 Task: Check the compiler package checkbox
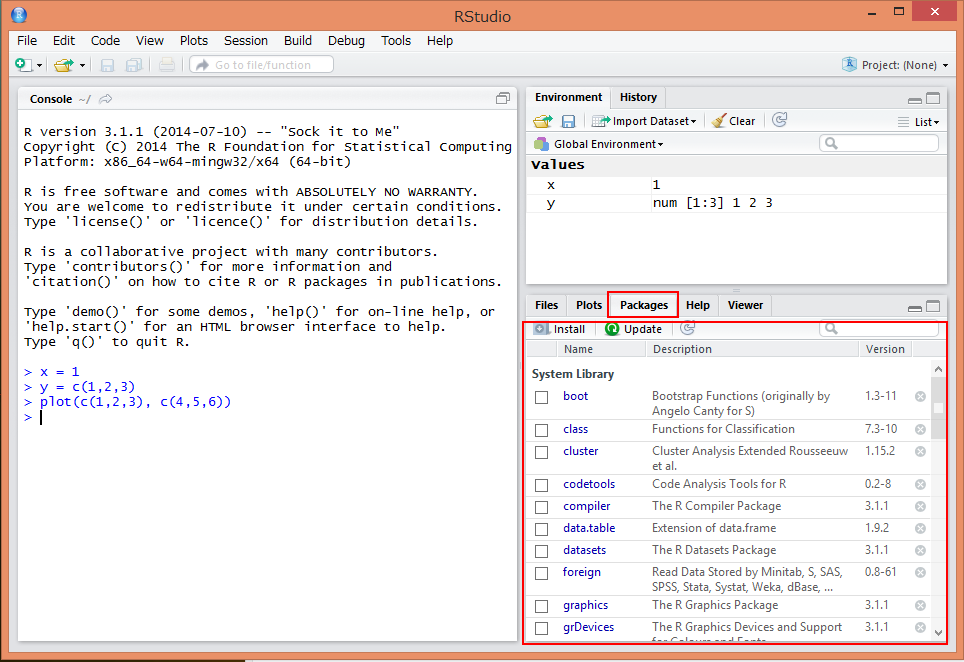(542, 507)
